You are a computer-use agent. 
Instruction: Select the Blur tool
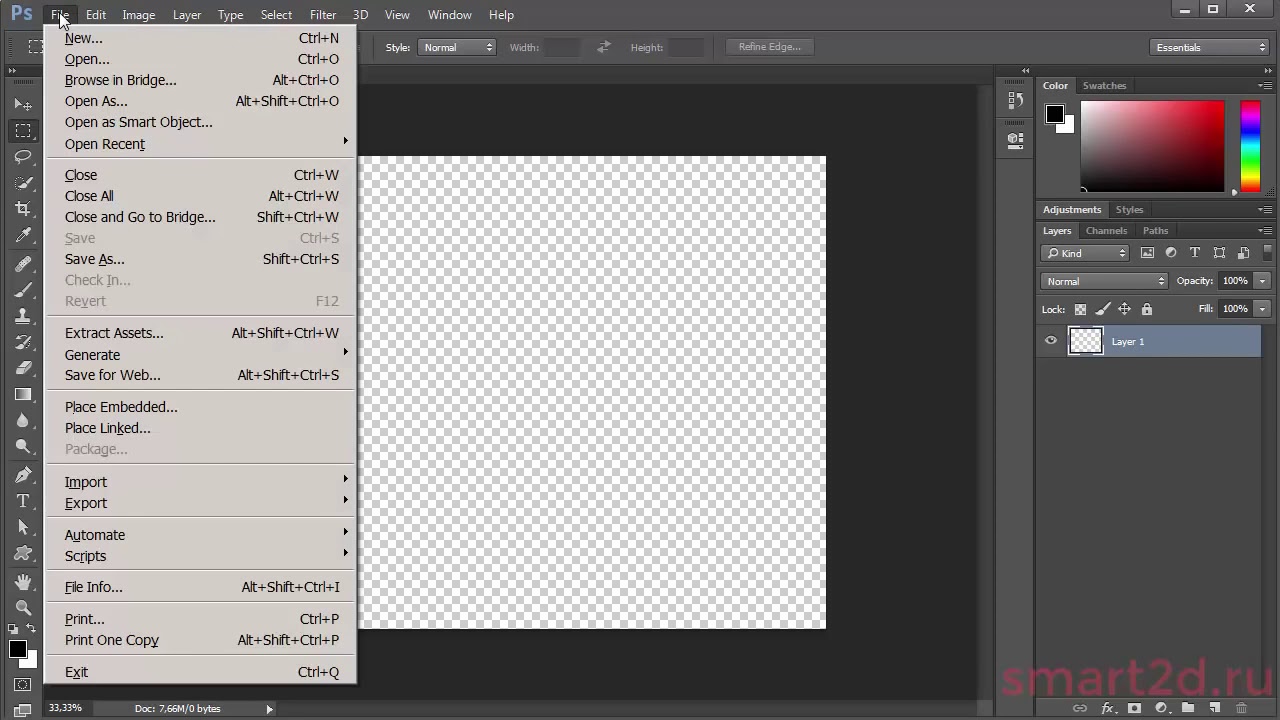pos(23,420)
